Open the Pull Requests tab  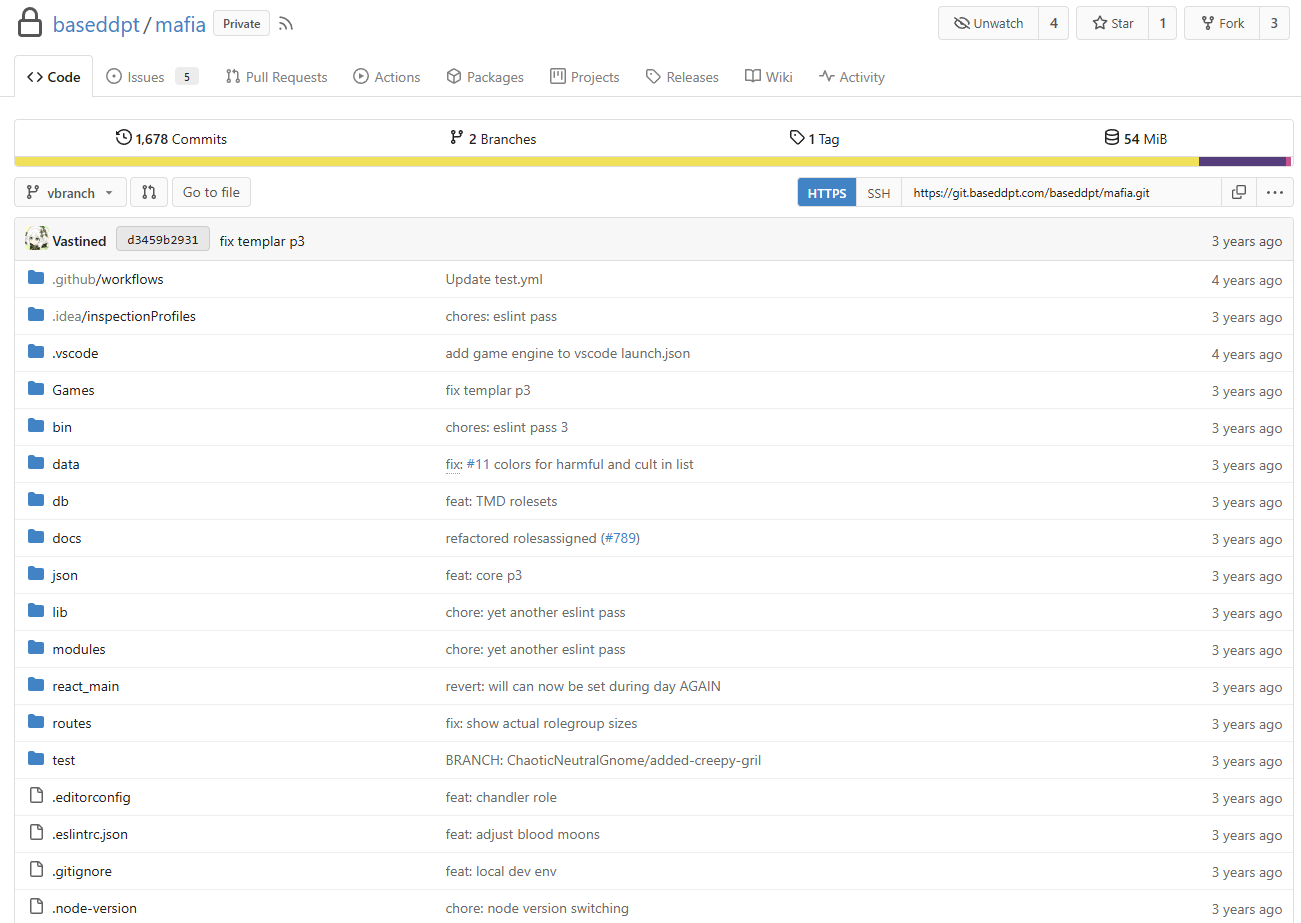(276, 77)
